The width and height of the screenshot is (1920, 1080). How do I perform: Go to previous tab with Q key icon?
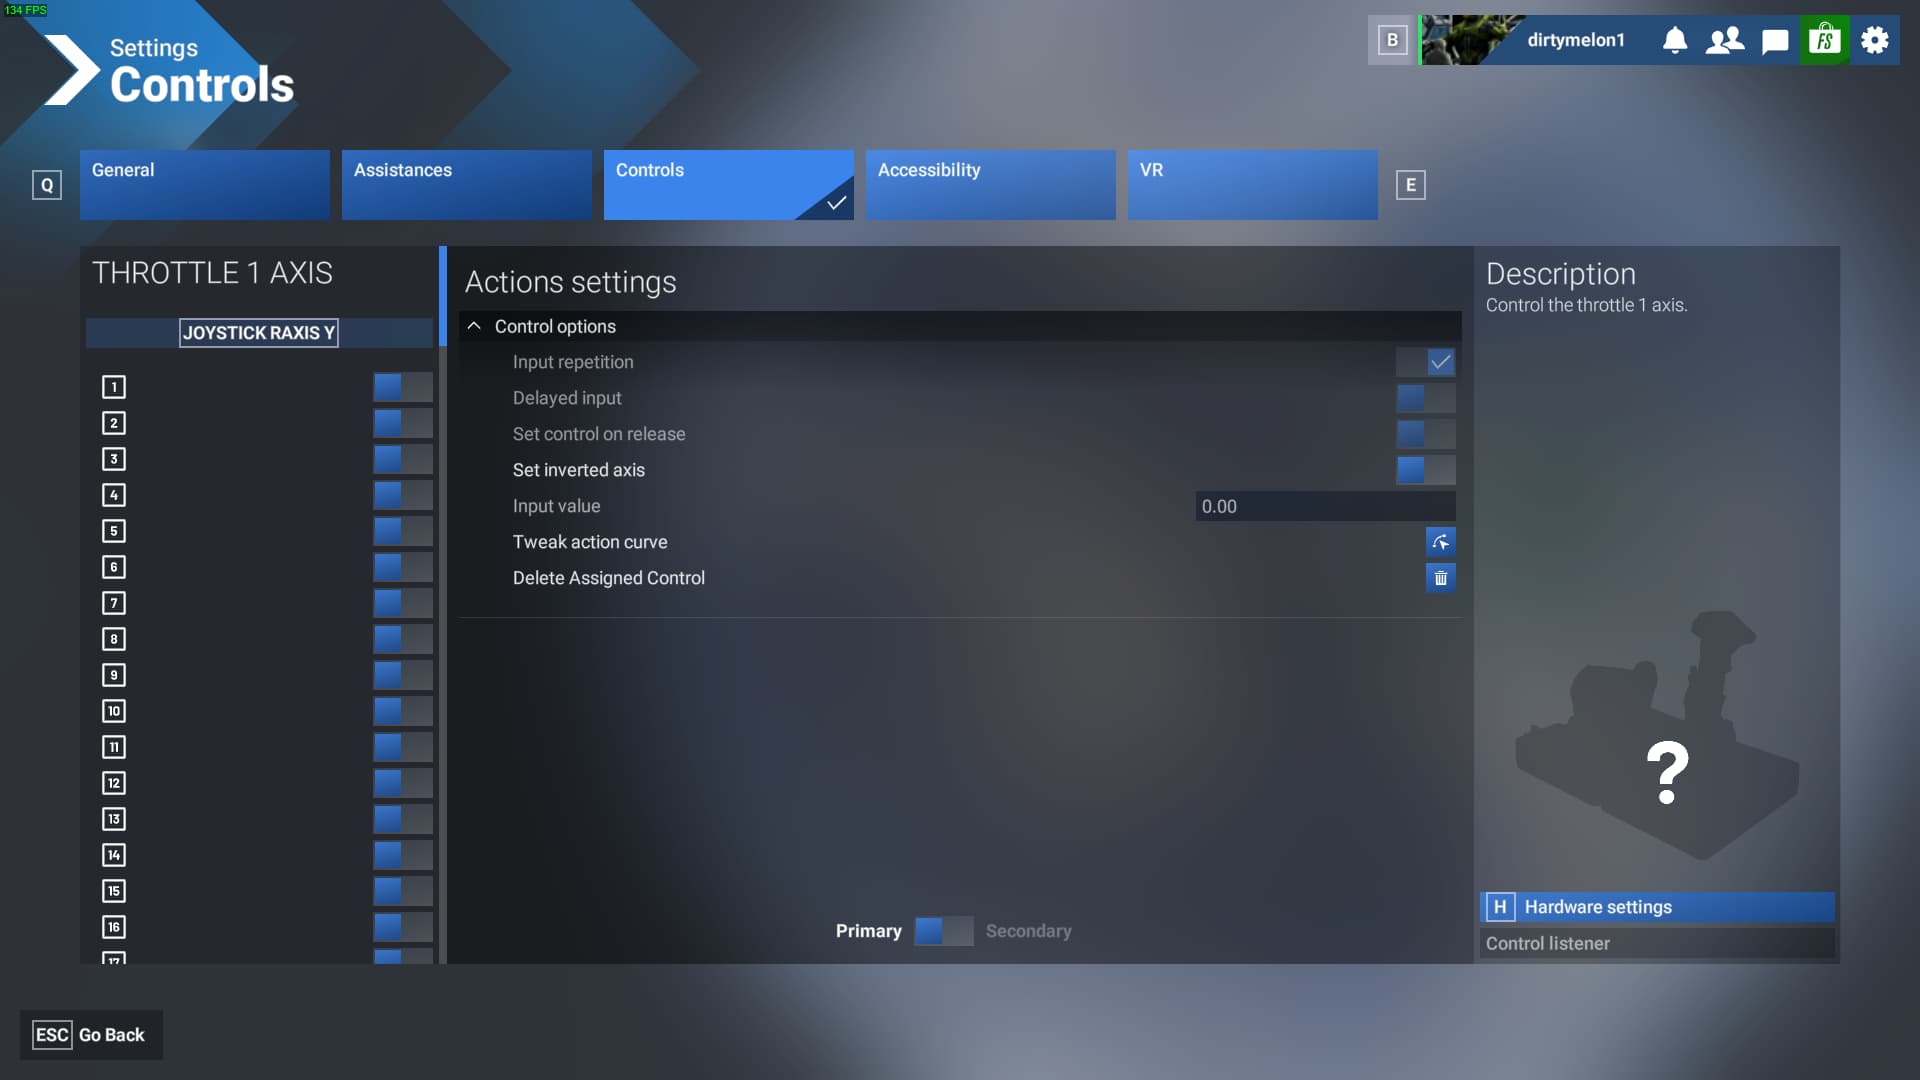coord(47,185)
